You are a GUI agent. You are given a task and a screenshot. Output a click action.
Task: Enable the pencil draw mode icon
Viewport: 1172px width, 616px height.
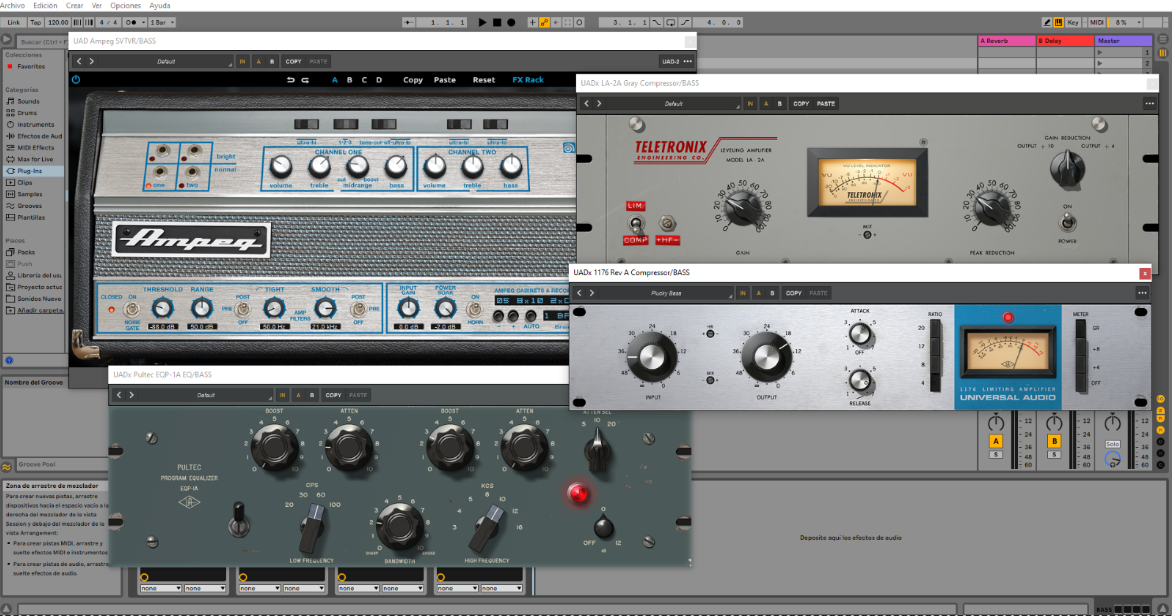point(1048,21)
